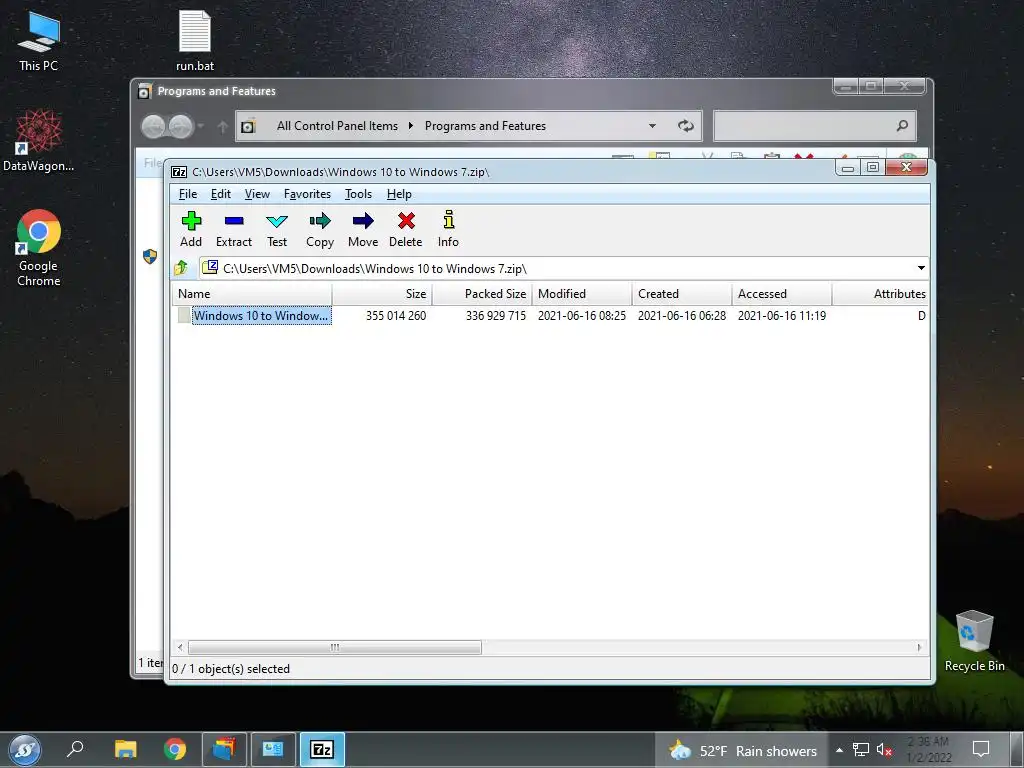Image resolution: width=1024 pixels, height=768 pixels.
Task: Open the Favorites menu
Action: tap(307, 194)
